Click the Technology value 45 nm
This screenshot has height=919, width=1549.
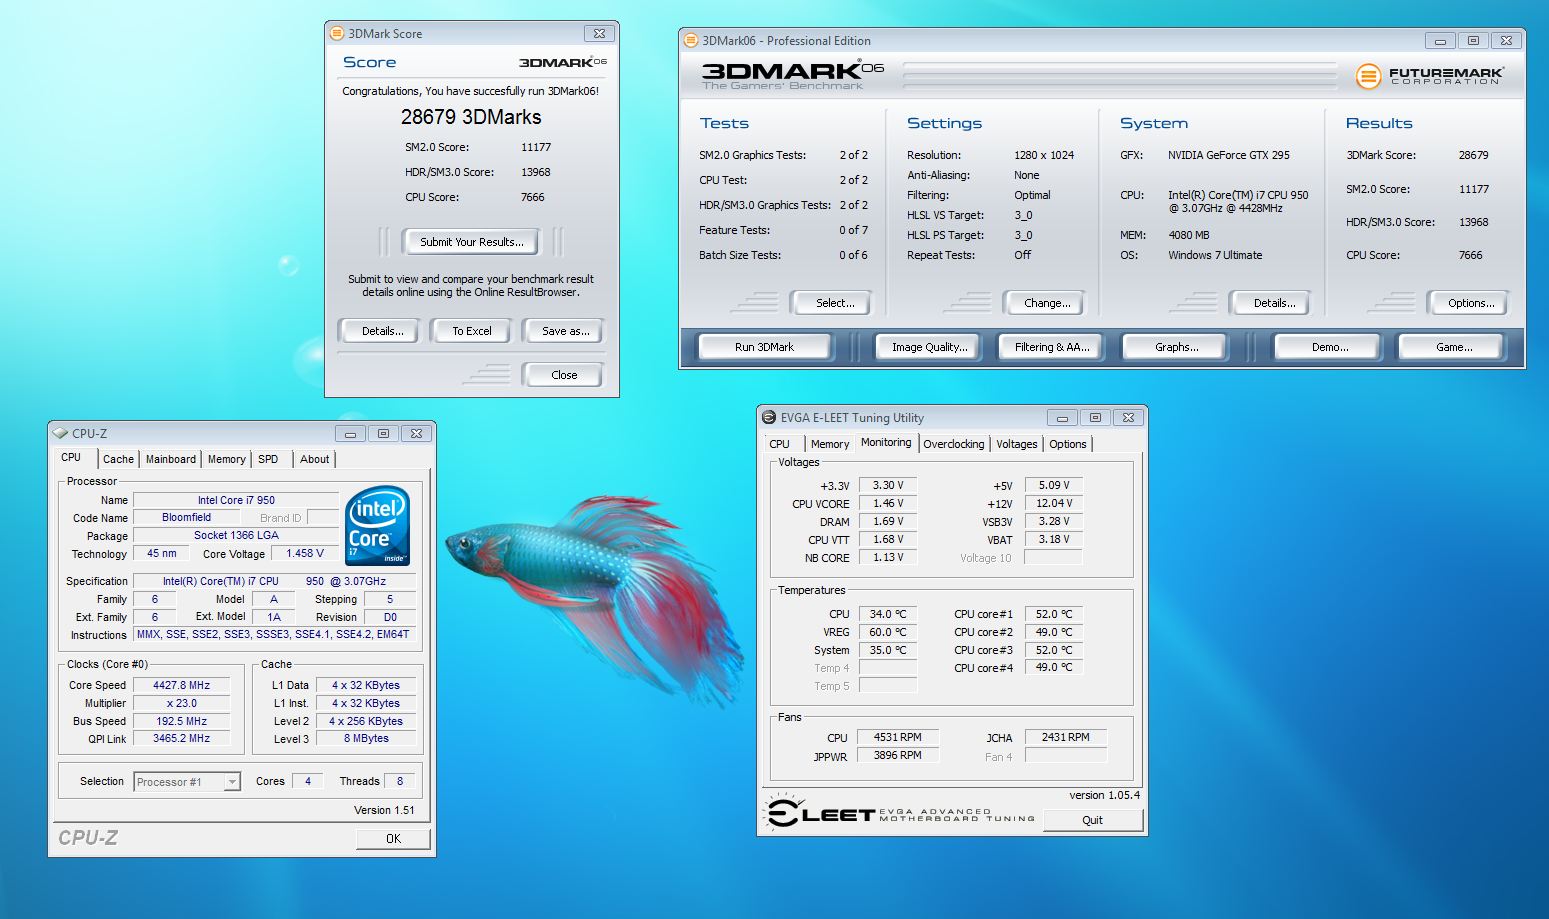[x=161, y=553]
